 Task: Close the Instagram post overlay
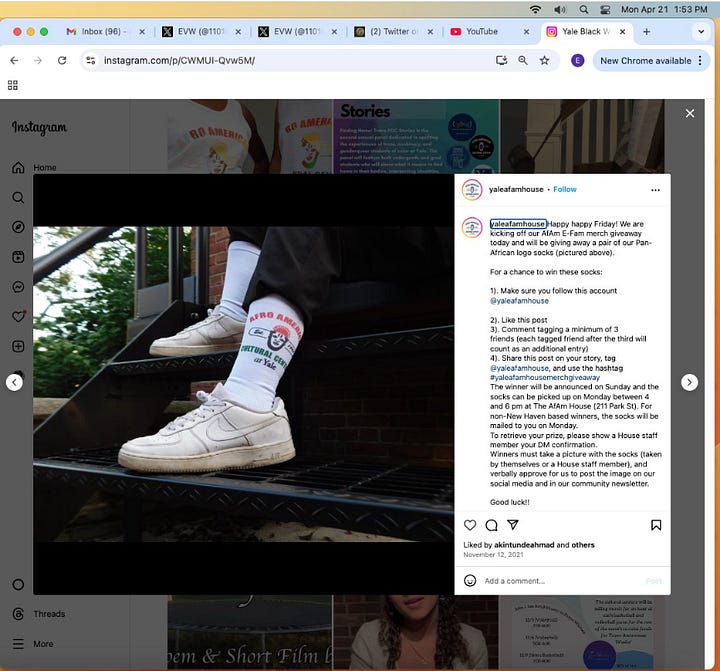pyautogui.click(x=690, y=113)
